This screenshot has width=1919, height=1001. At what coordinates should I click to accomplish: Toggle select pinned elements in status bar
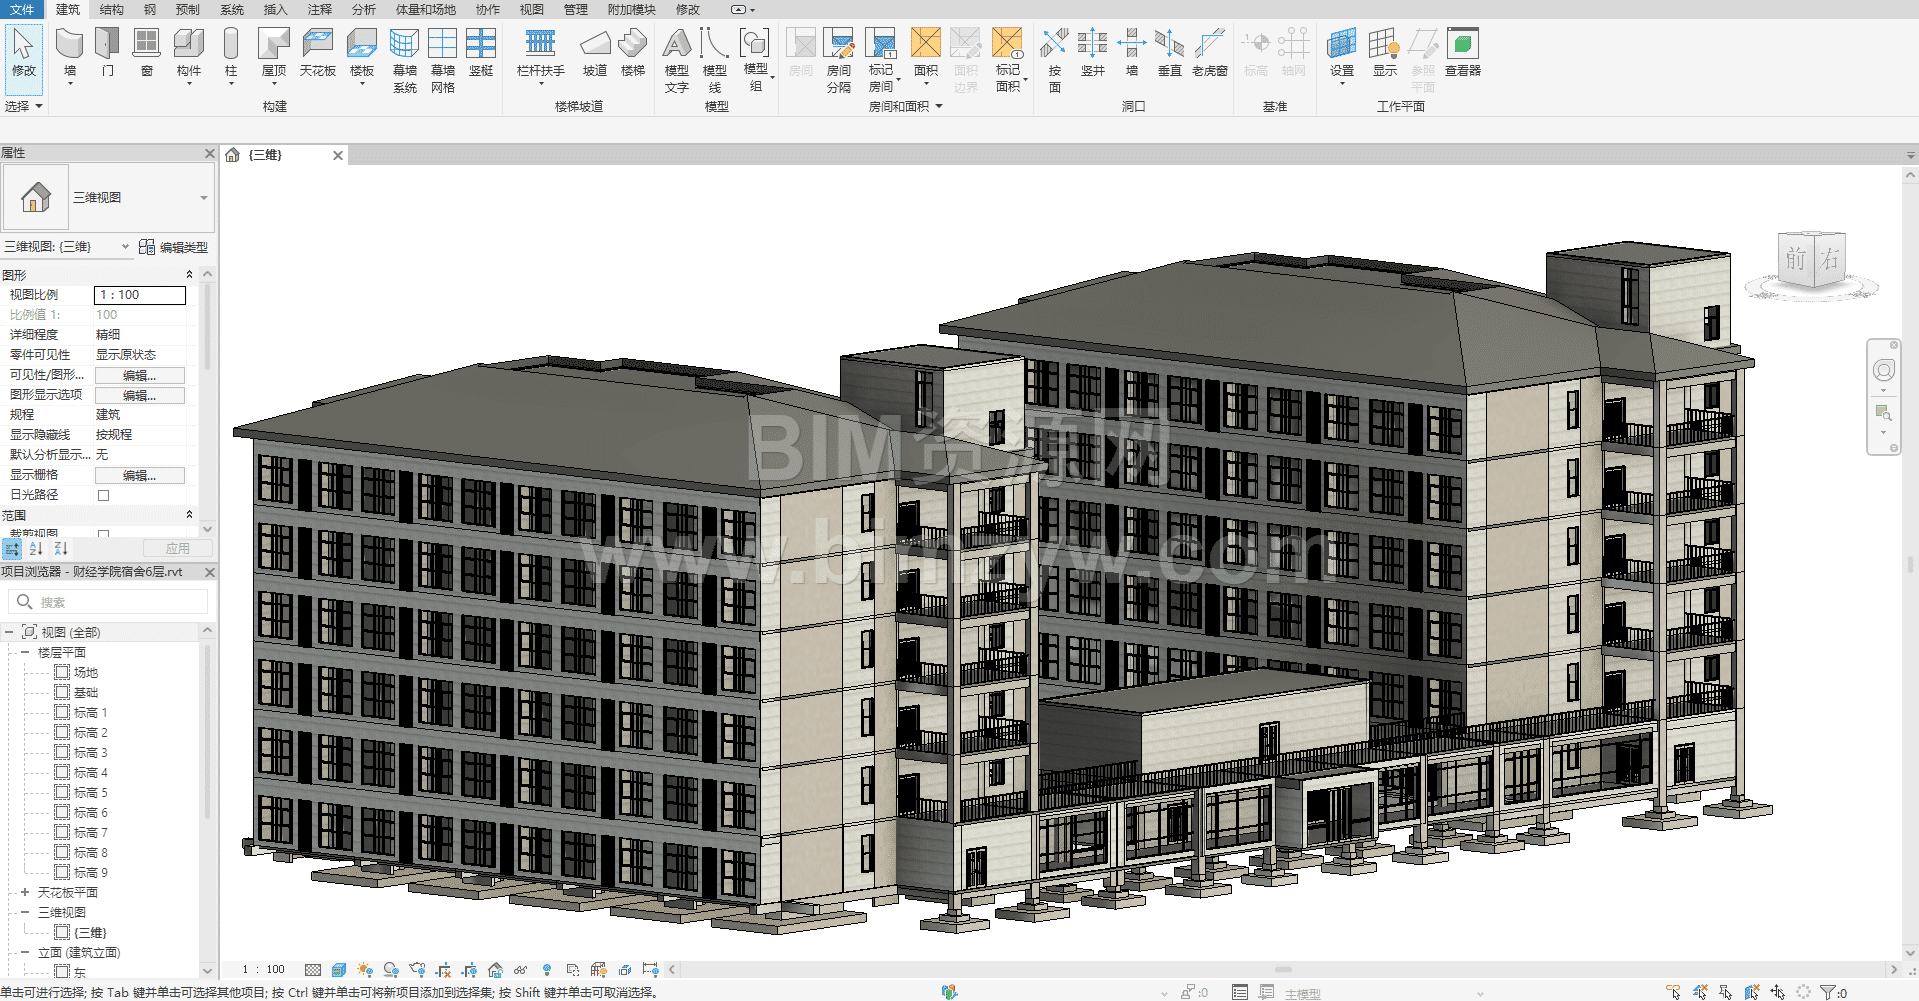pos(1726,992)
